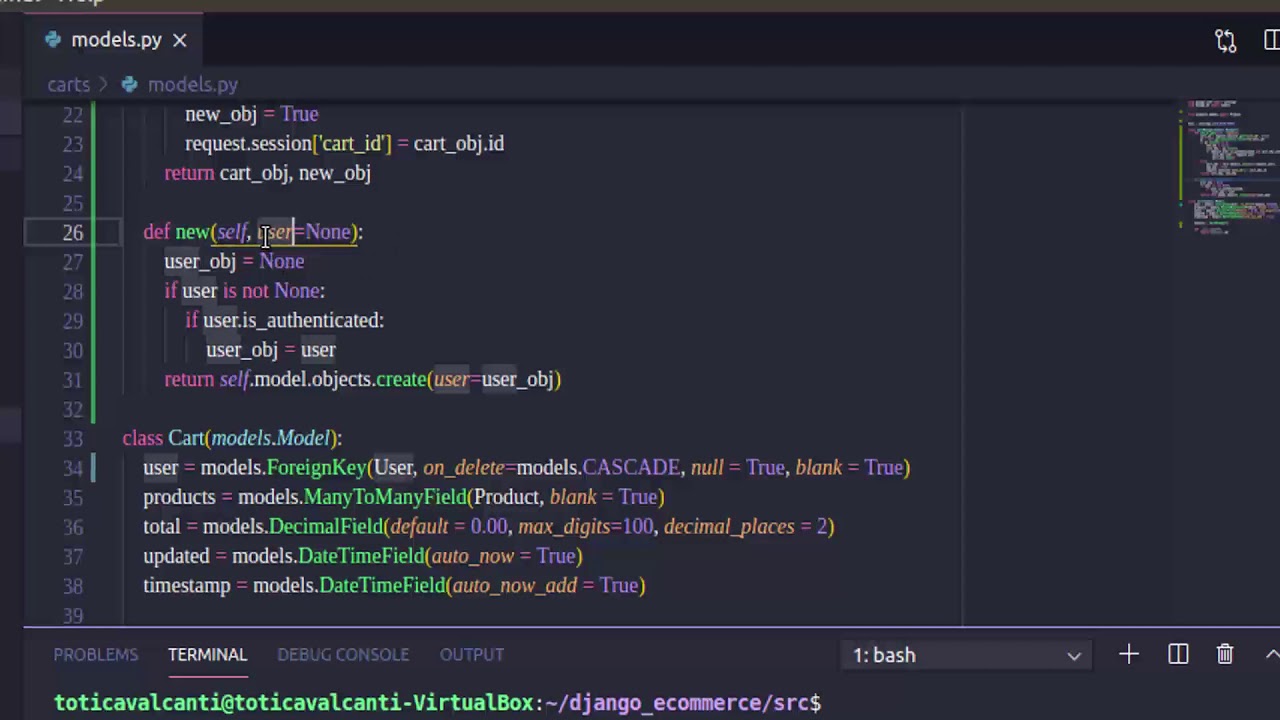Click 'return cart_obj, new_obj' on line 24
The width and height of the screenshot is (1280, 720).
[267, 173]
